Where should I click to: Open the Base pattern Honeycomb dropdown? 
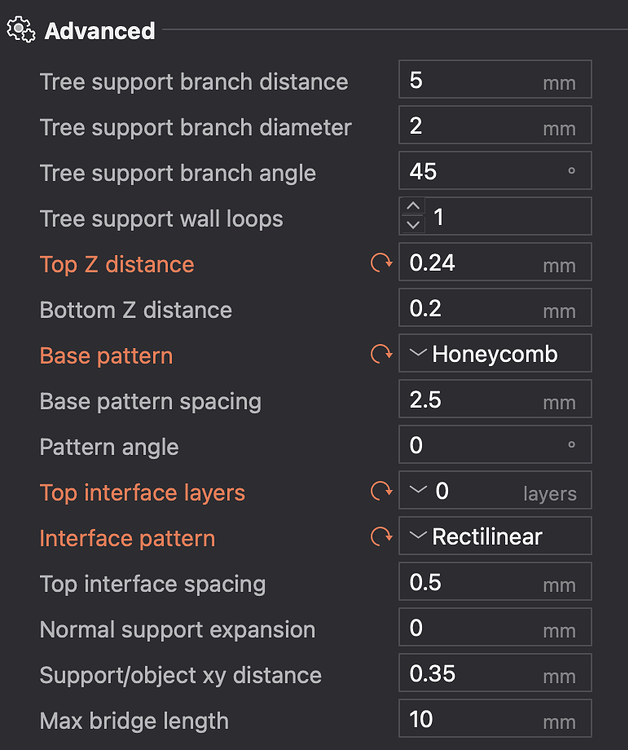[495, 353]
